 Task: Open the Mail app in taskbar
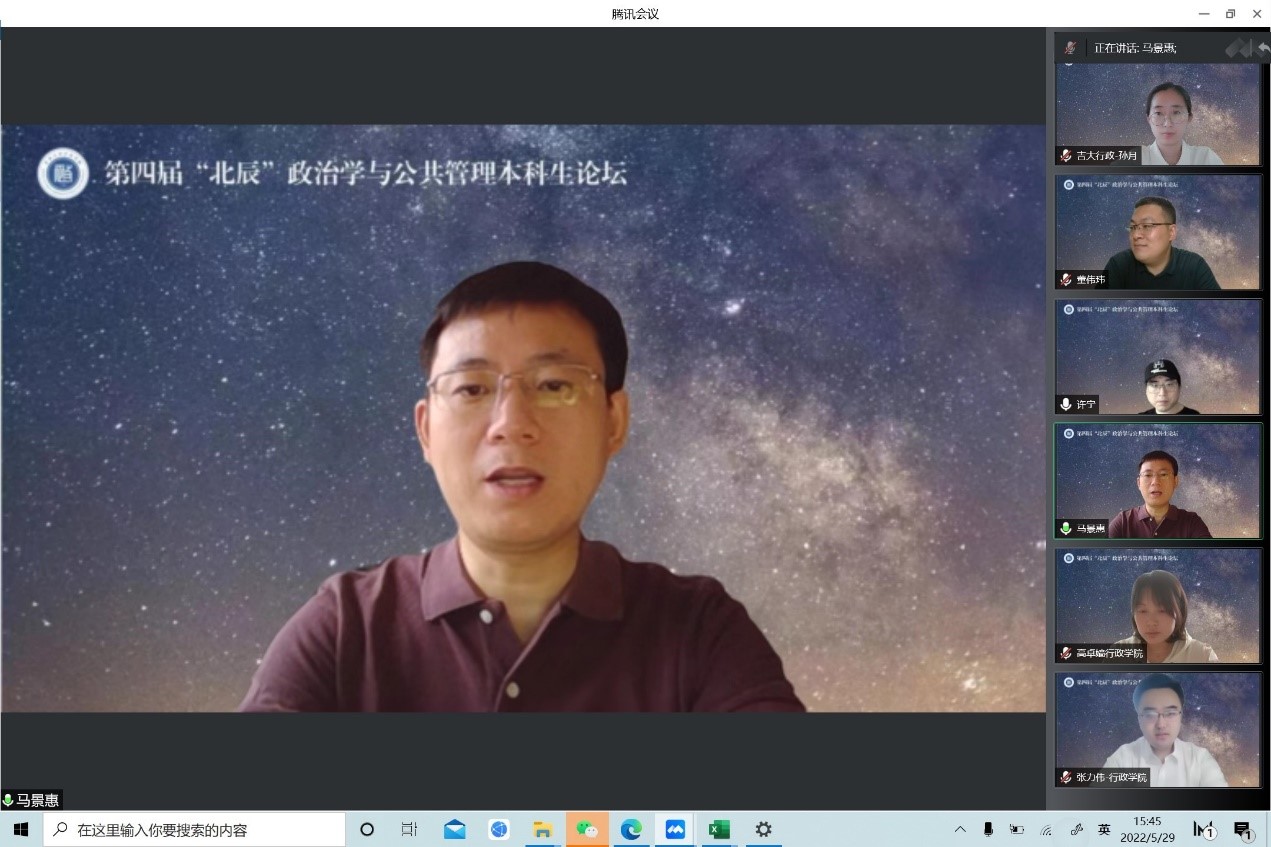[x=455, y=829]
